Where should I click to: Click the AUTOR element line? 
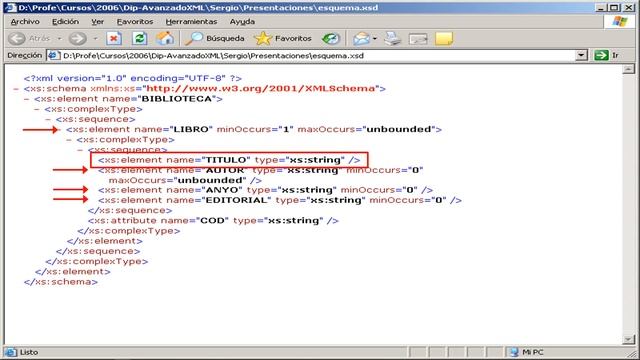click(260, 175)
